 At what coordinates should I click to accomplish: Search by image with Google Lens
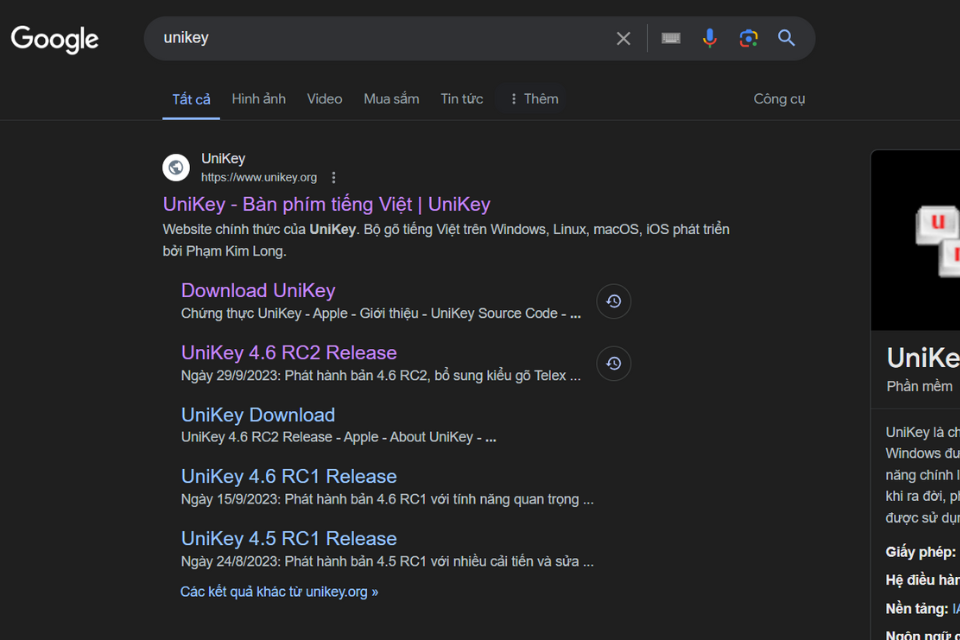pos(748,38)
